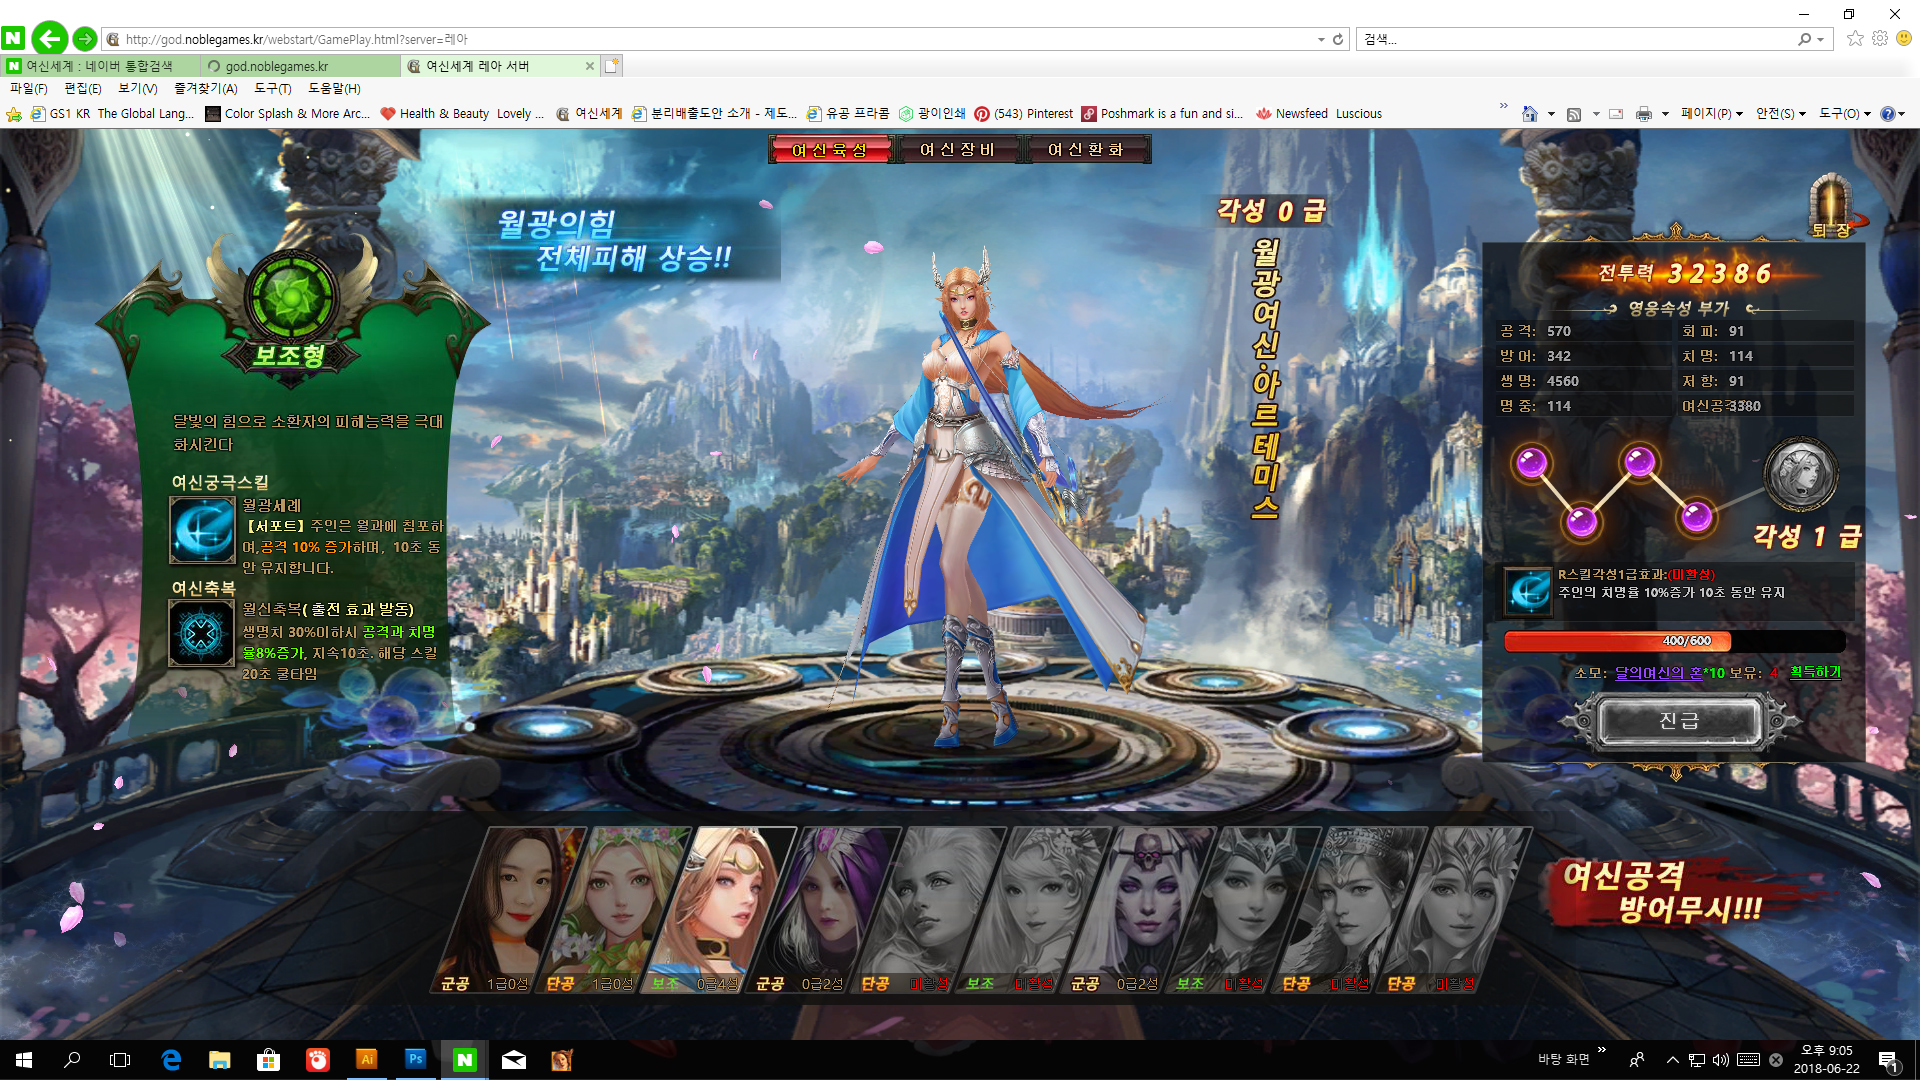Expand the favorites bar overflow chevron

[x=1503, y=106]
